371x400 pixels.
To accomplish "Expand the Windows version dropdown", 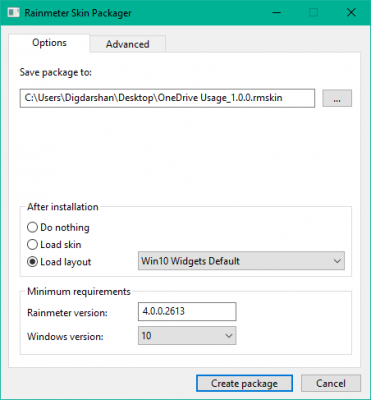I will coord(187,336).
